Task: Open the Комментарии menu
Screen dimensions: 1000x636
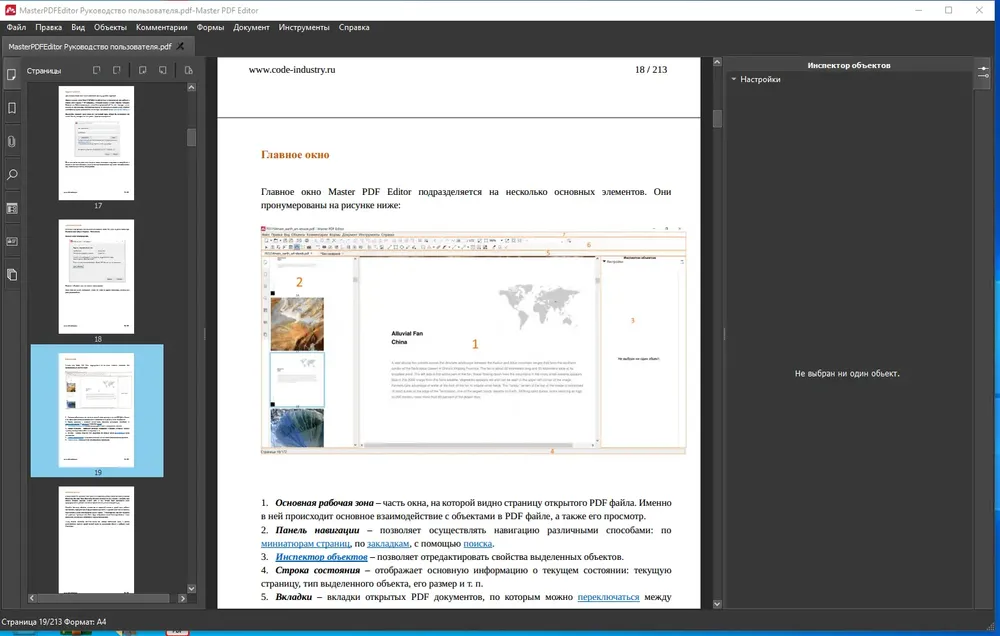Action: pos(161,27)
